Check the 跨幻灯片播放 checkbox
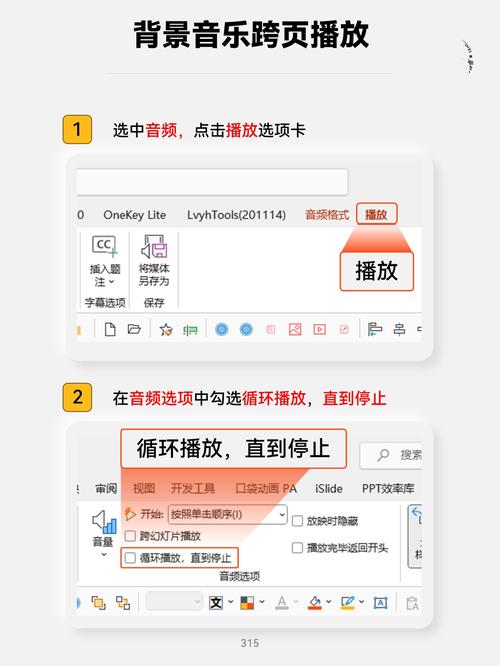Screen dimensions: 500x666 130,536
